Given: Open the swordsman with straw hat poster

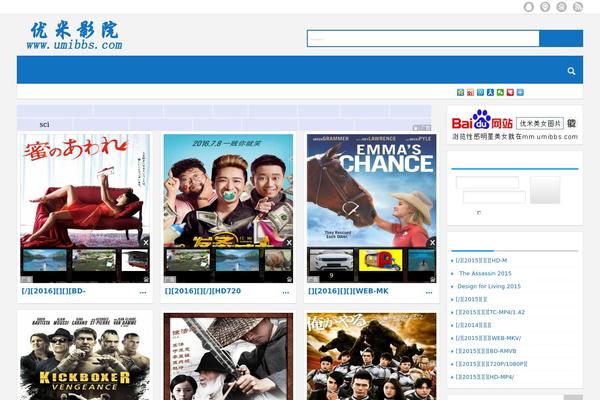Looking at the screenshot, I should coord(228,357).
